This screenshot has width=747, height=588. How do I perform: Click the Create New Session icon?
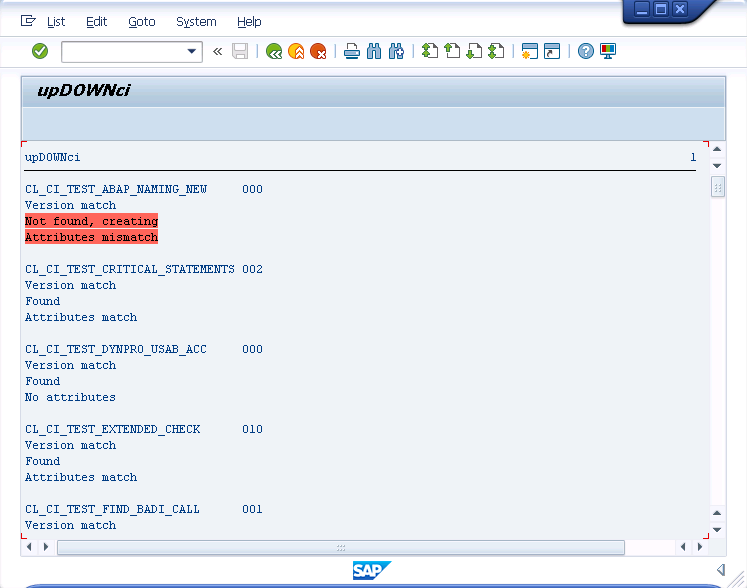(530, 51)
